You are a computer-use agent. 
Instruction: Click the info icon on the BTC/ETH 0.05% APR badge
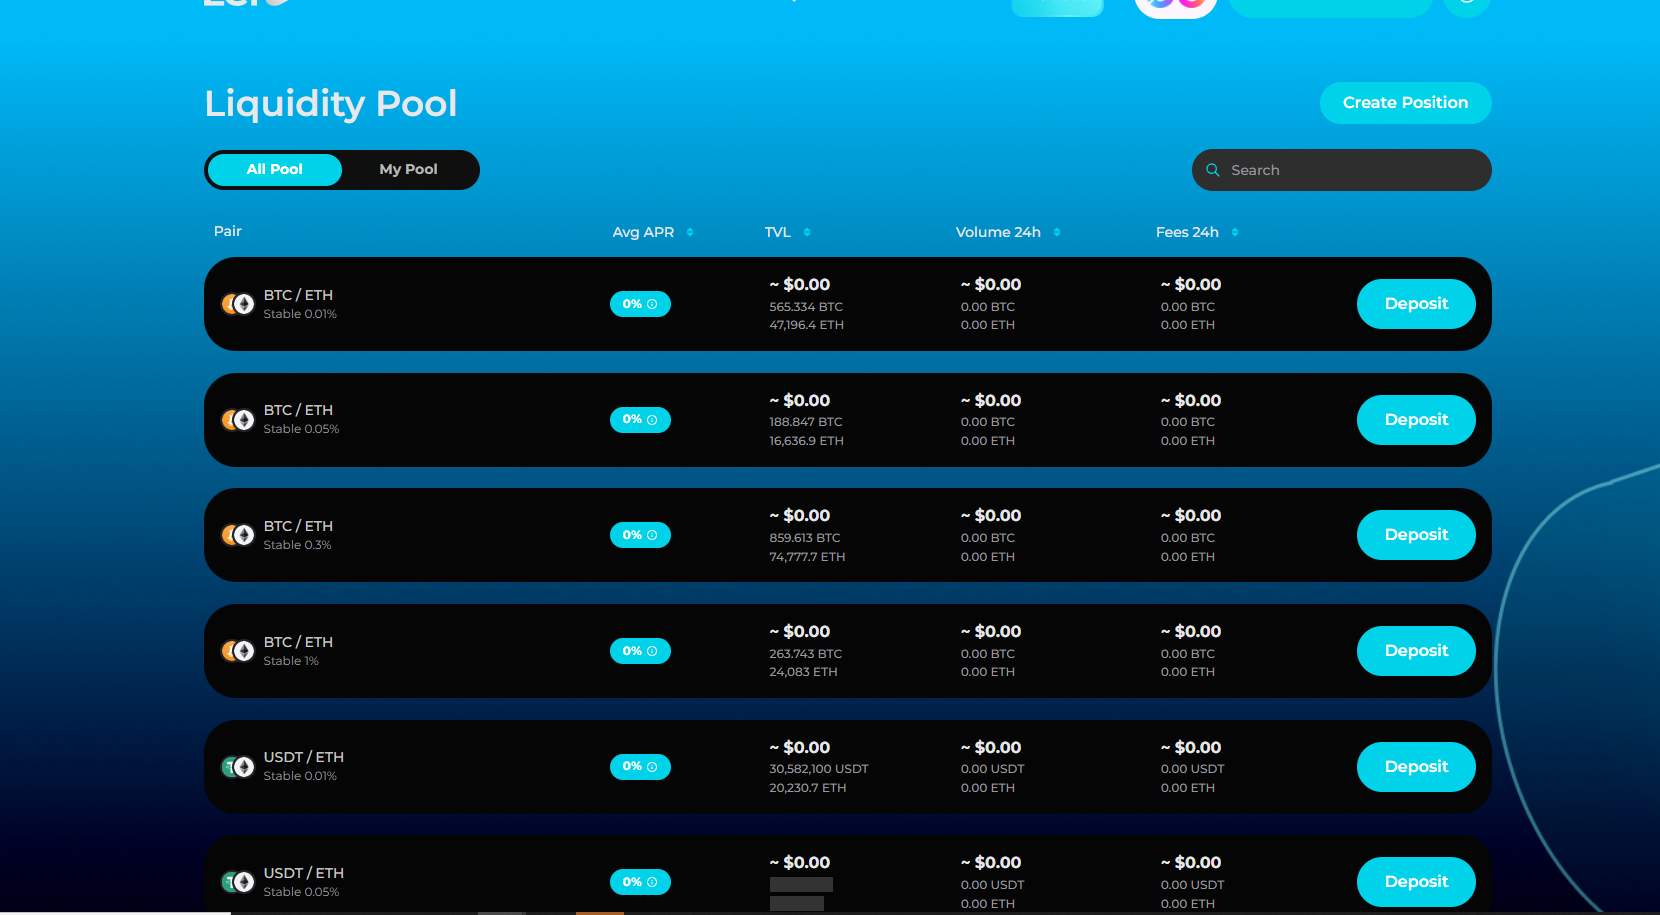[x=652, y=420]
